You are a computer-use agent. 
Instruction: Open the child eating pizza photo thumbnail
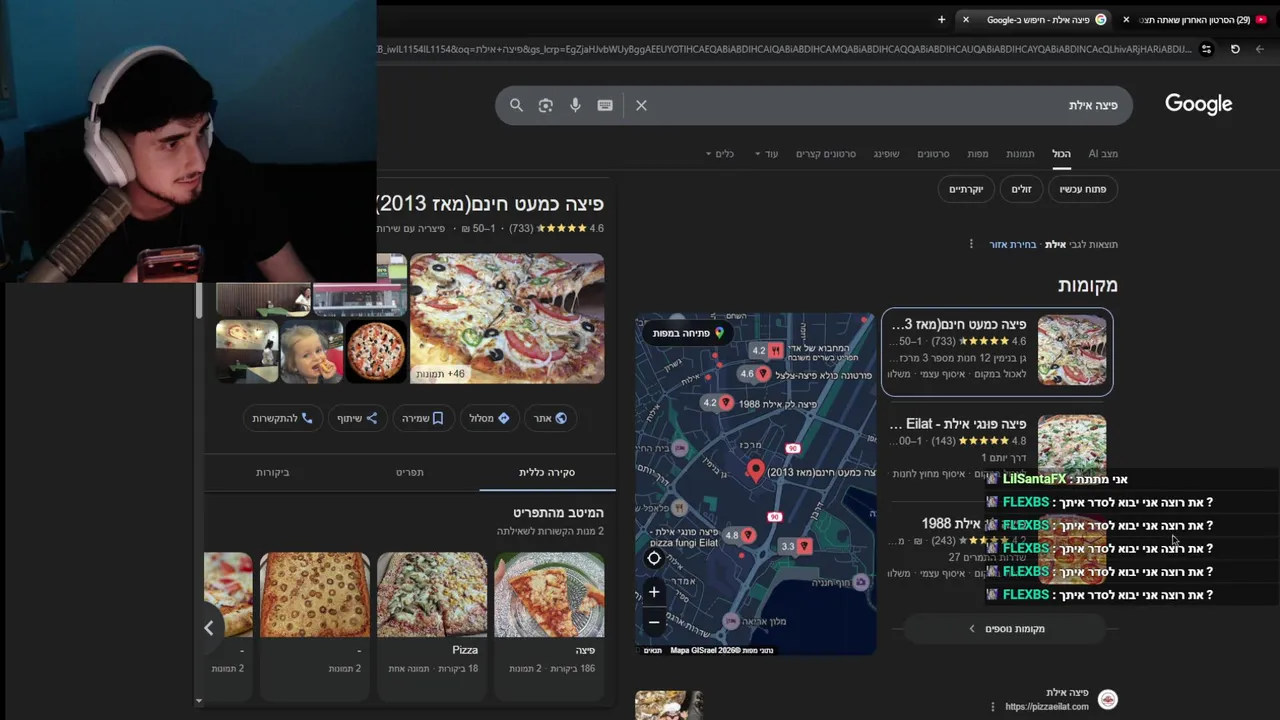(x=312, y=351)
